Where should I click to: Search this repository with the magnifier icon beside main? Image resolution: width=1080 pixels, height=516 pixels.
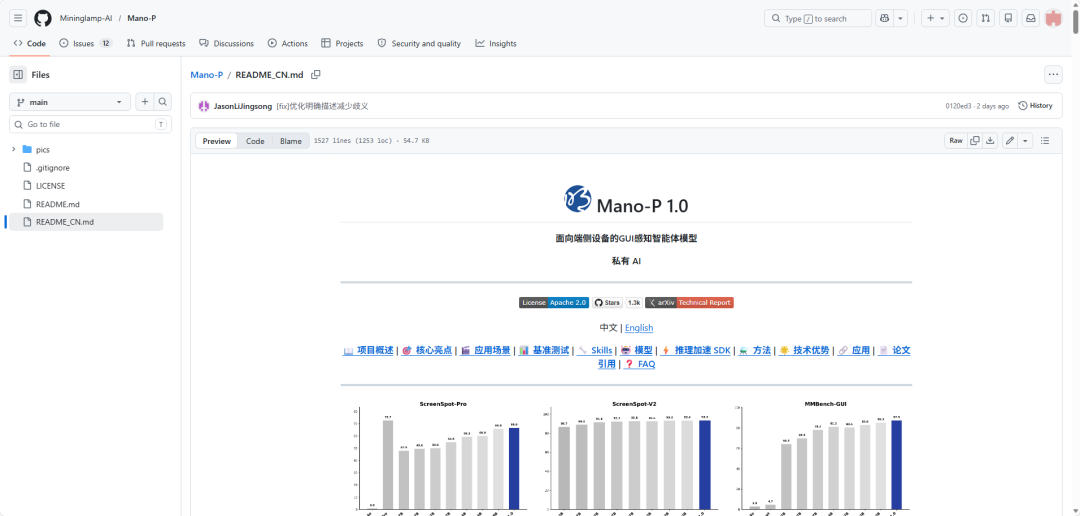[x=163, y=102]
